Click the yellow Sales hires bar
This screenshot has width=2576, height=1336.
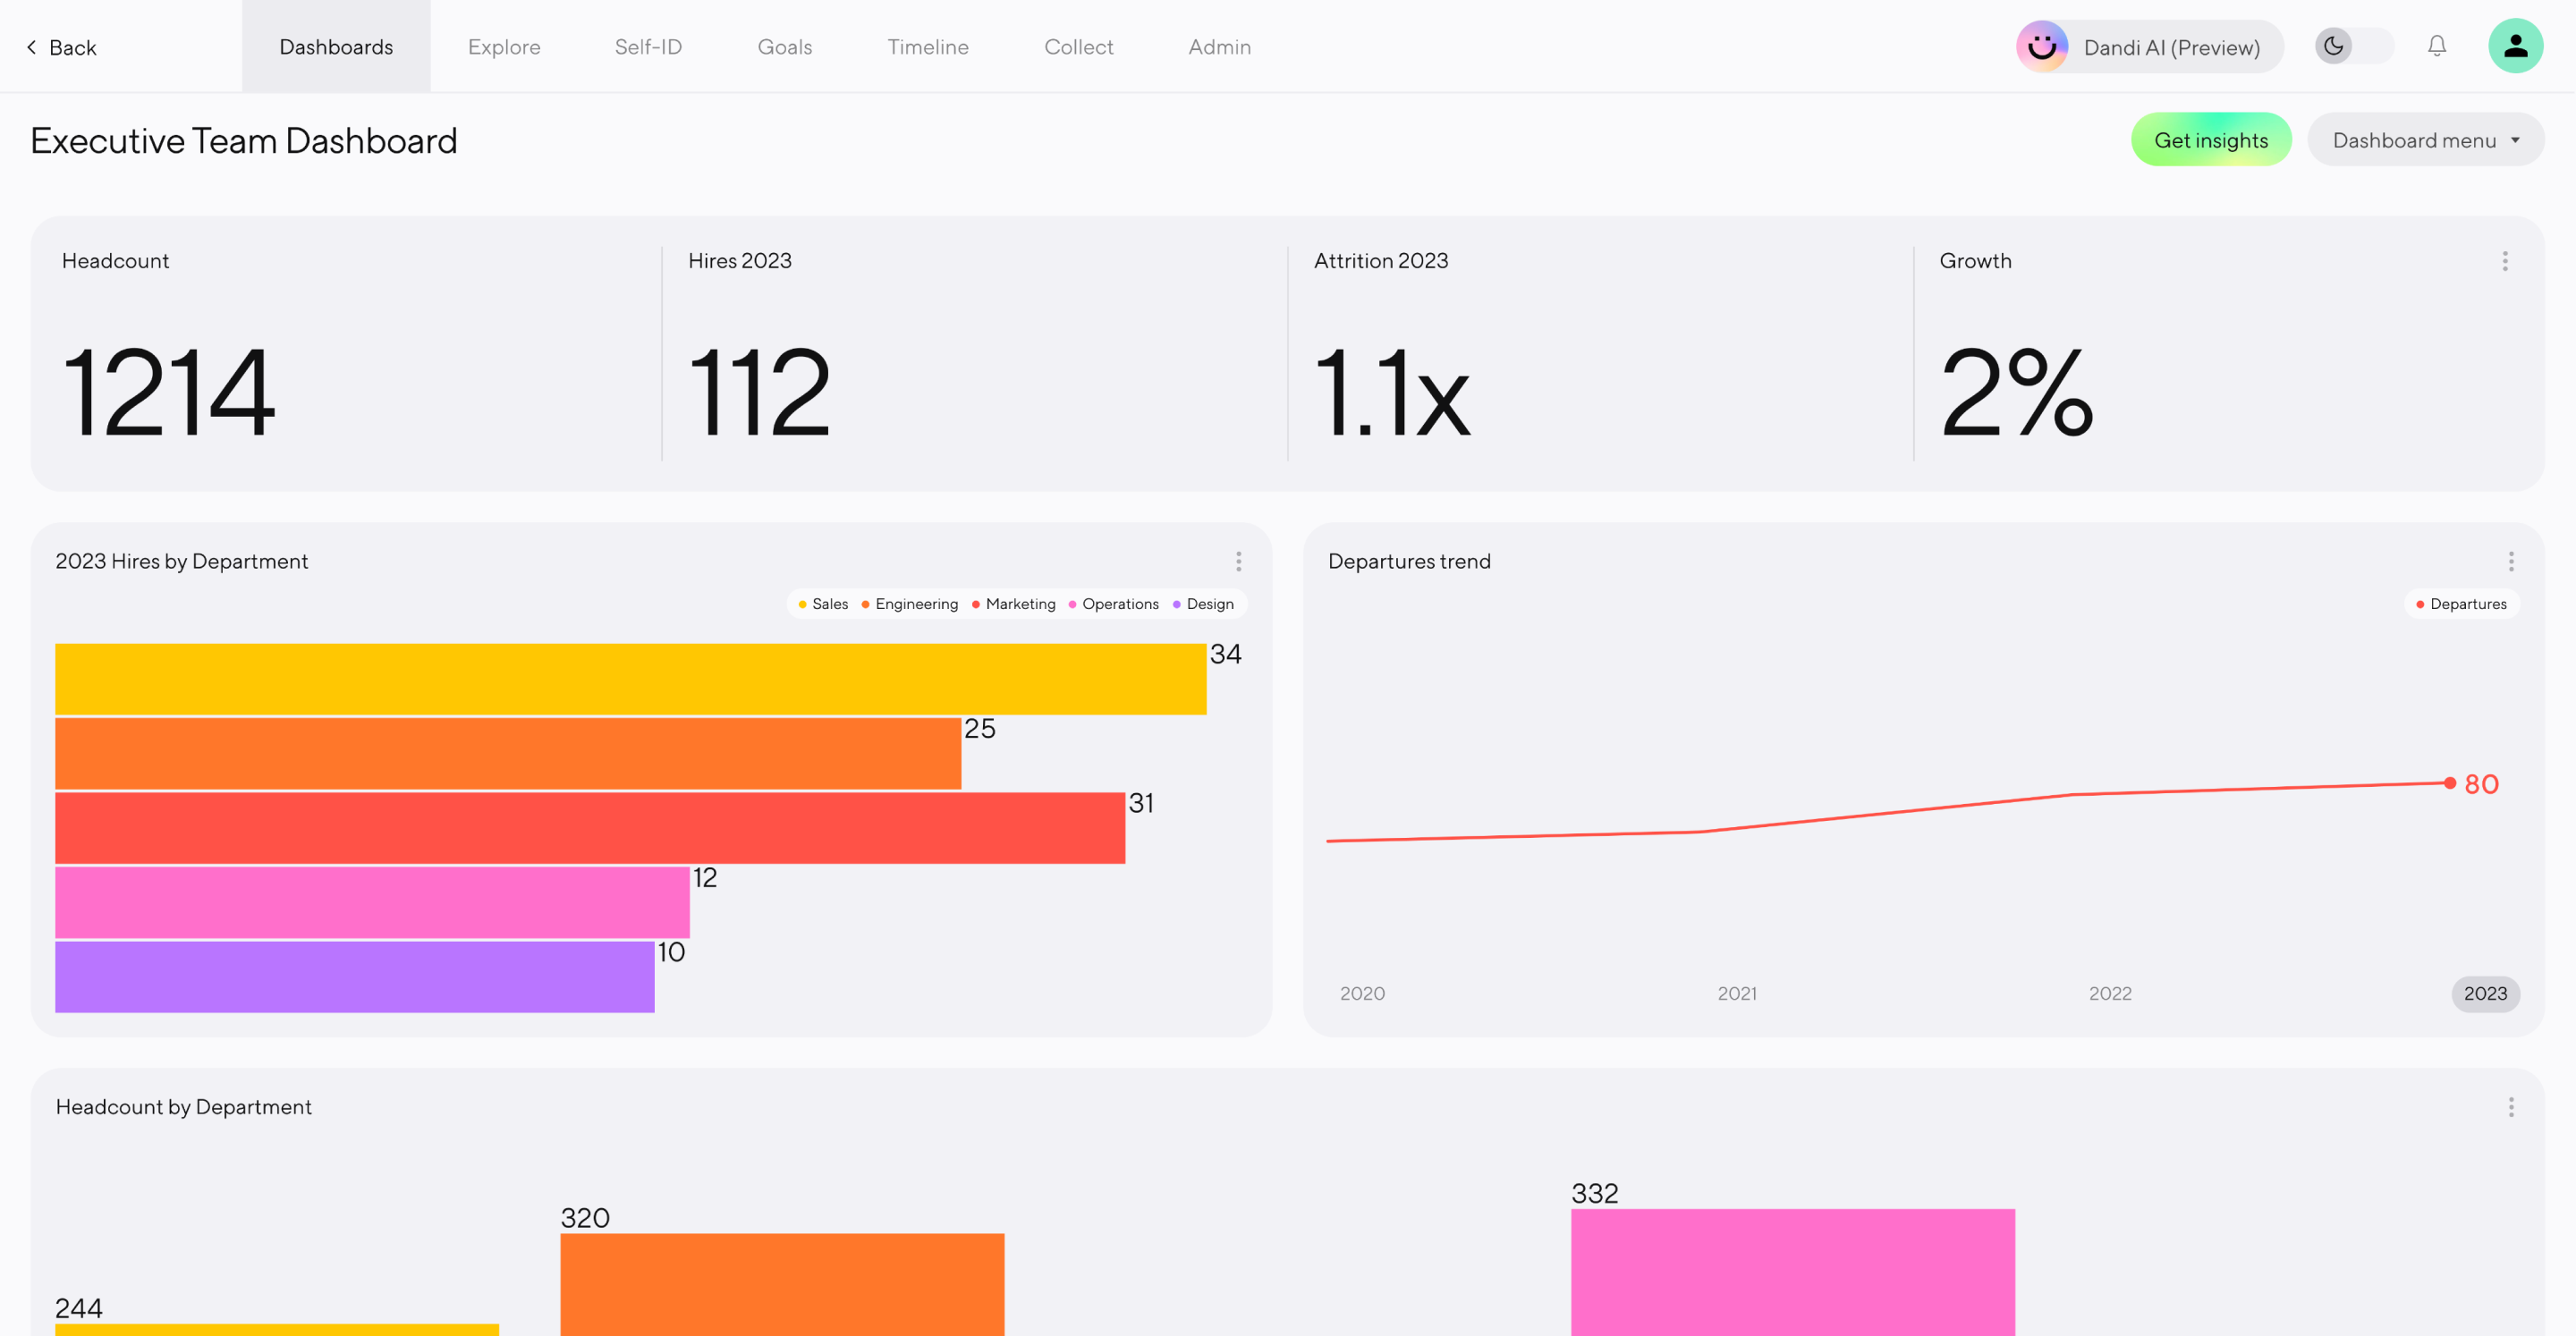pos(630,679)
